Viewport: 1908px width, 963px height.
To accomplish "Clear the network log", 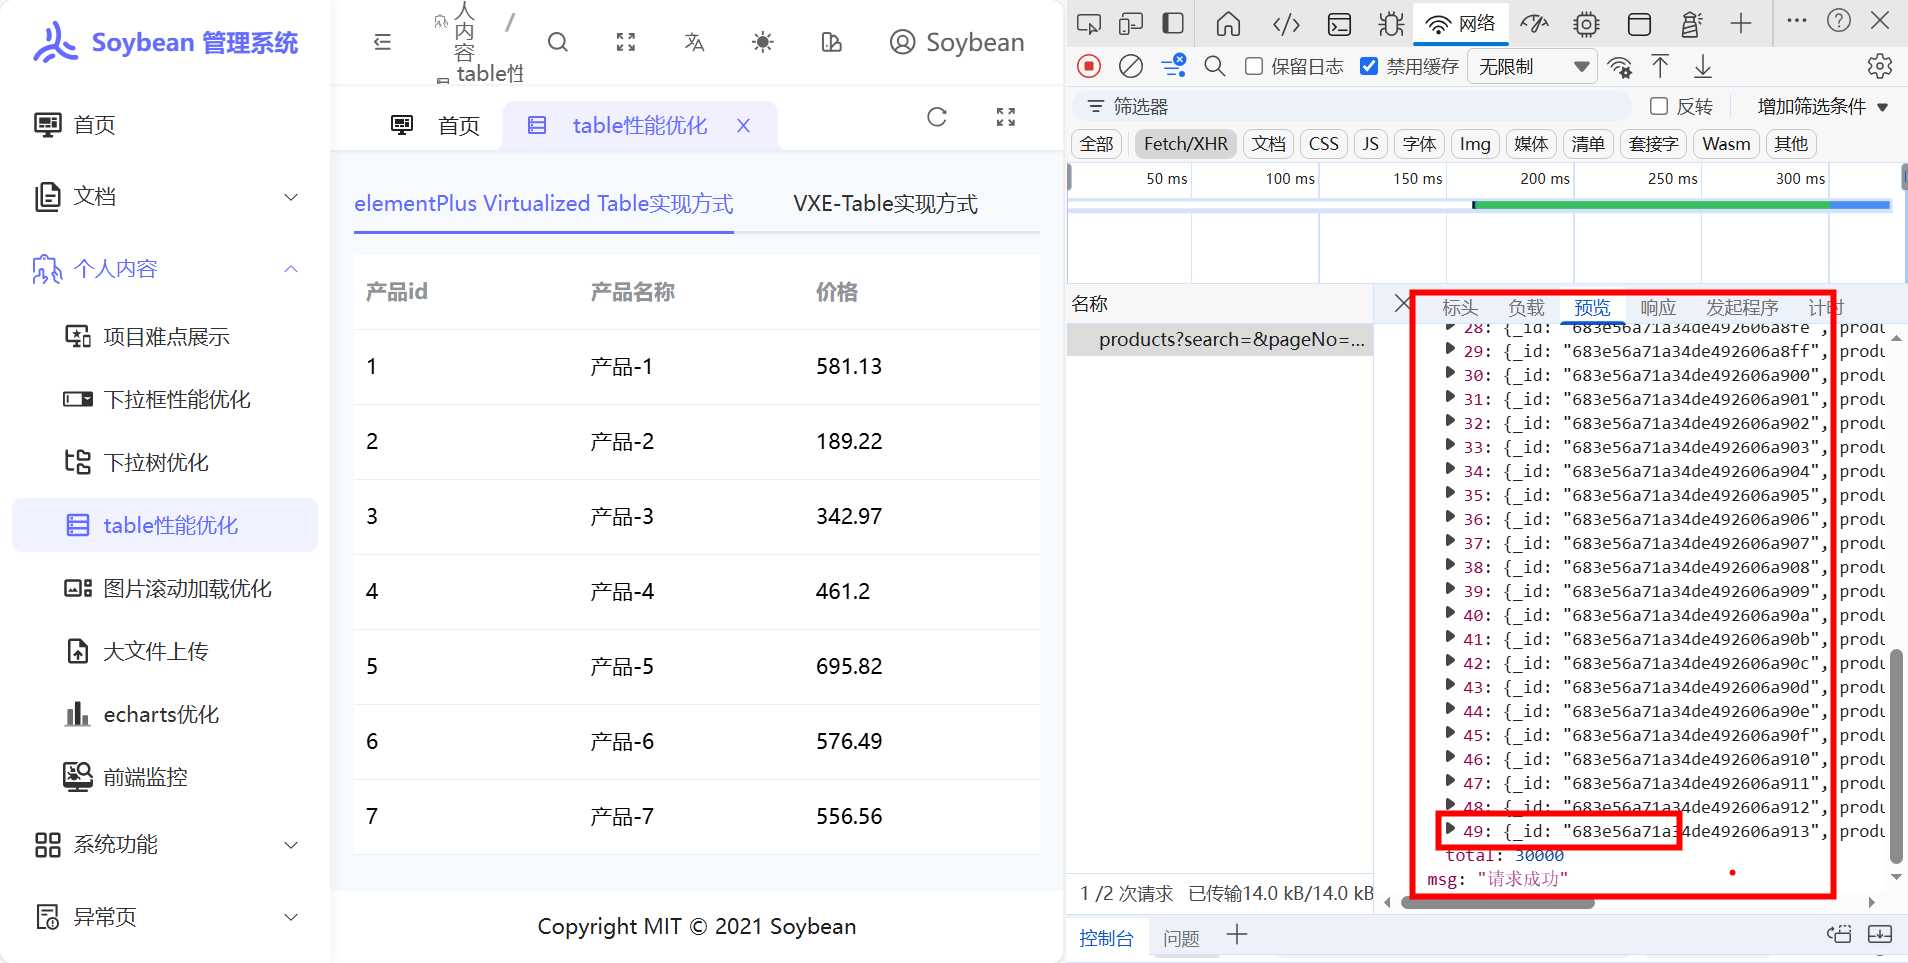I will click(x=1131, y=67).
